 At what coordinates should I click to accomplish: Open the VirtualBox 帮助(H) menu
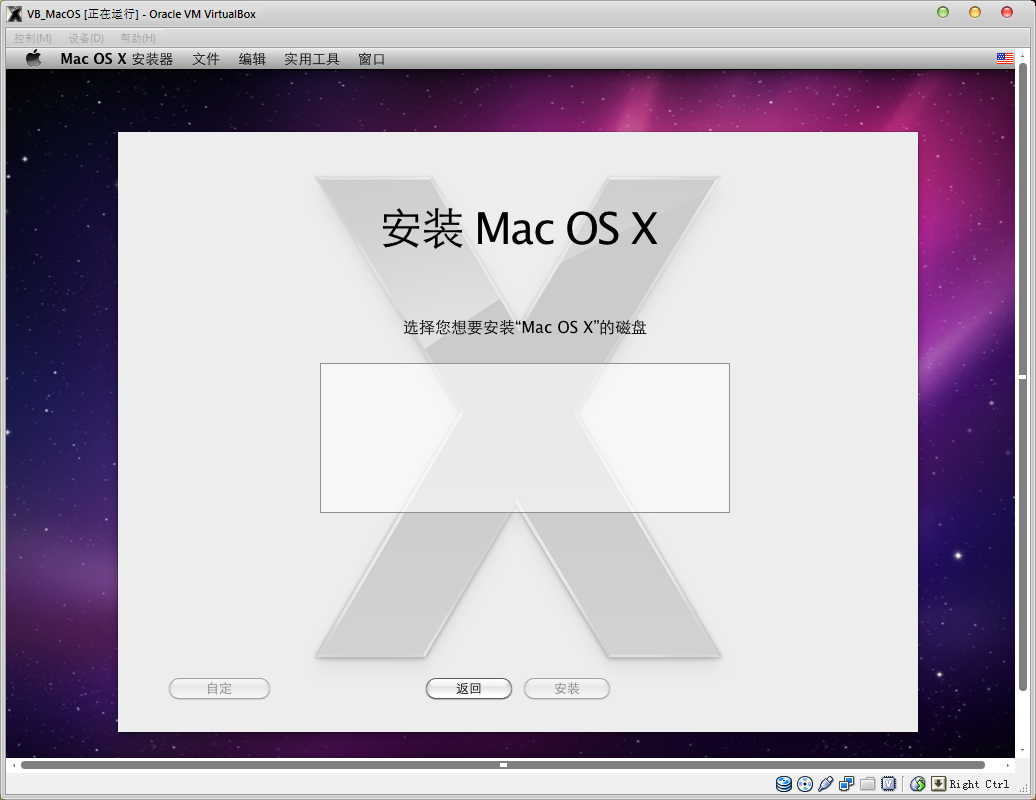click(x=138, y=38)
